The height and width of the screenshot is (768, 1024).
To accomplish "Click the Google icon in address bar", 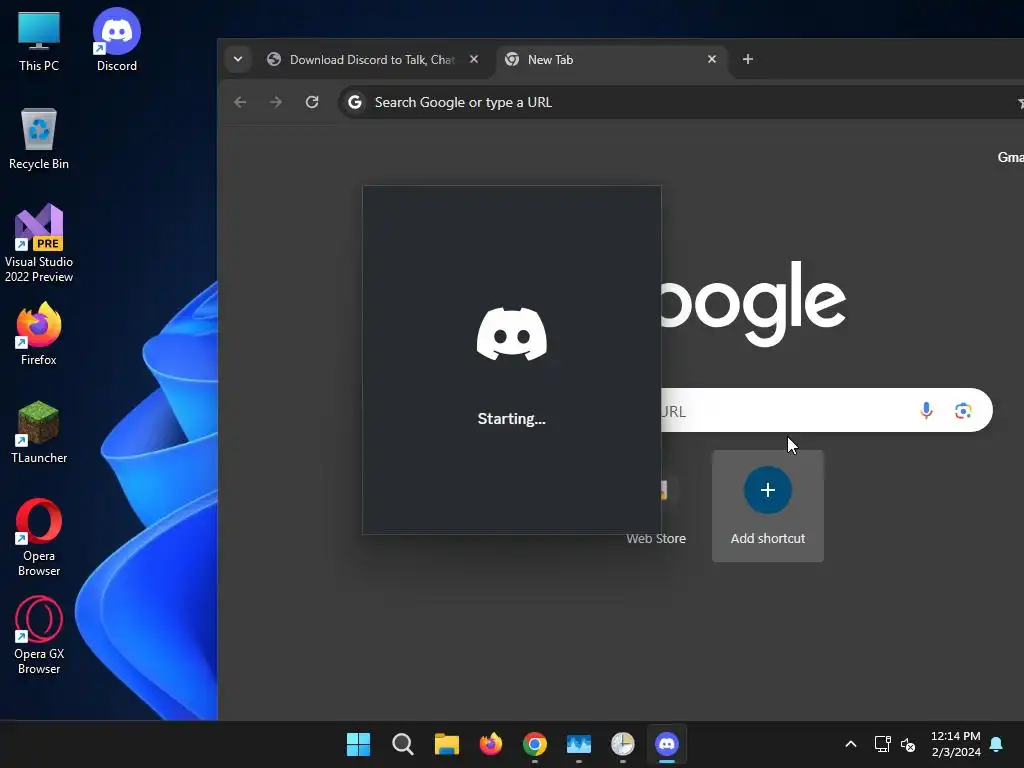I will (355, 103).
